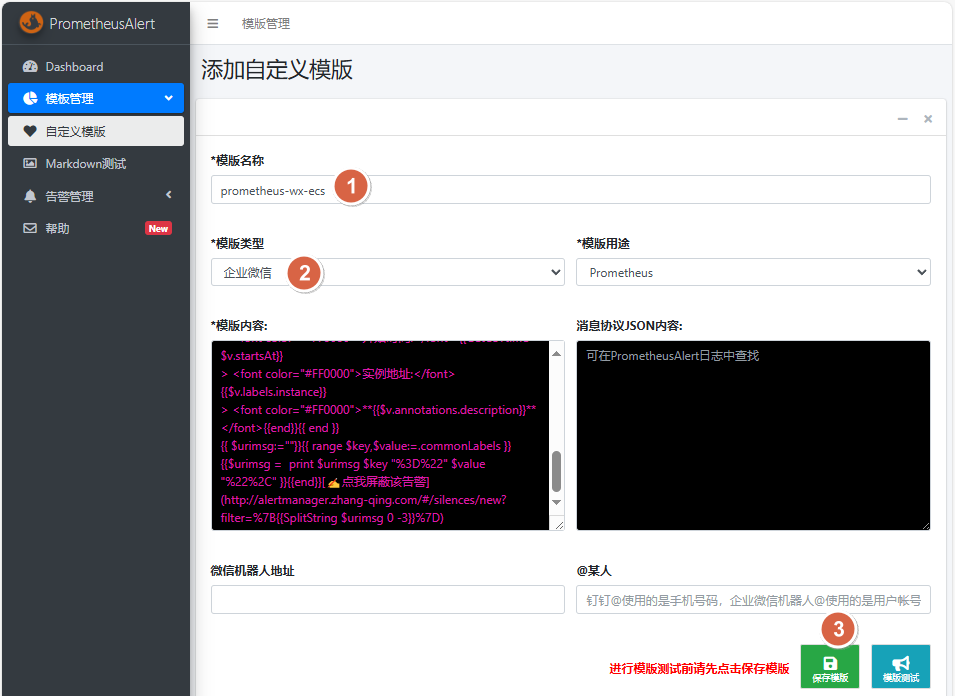Click the Dashboard gauge icon
This screenshot has height=696, width=955.
tap(30, 66)
